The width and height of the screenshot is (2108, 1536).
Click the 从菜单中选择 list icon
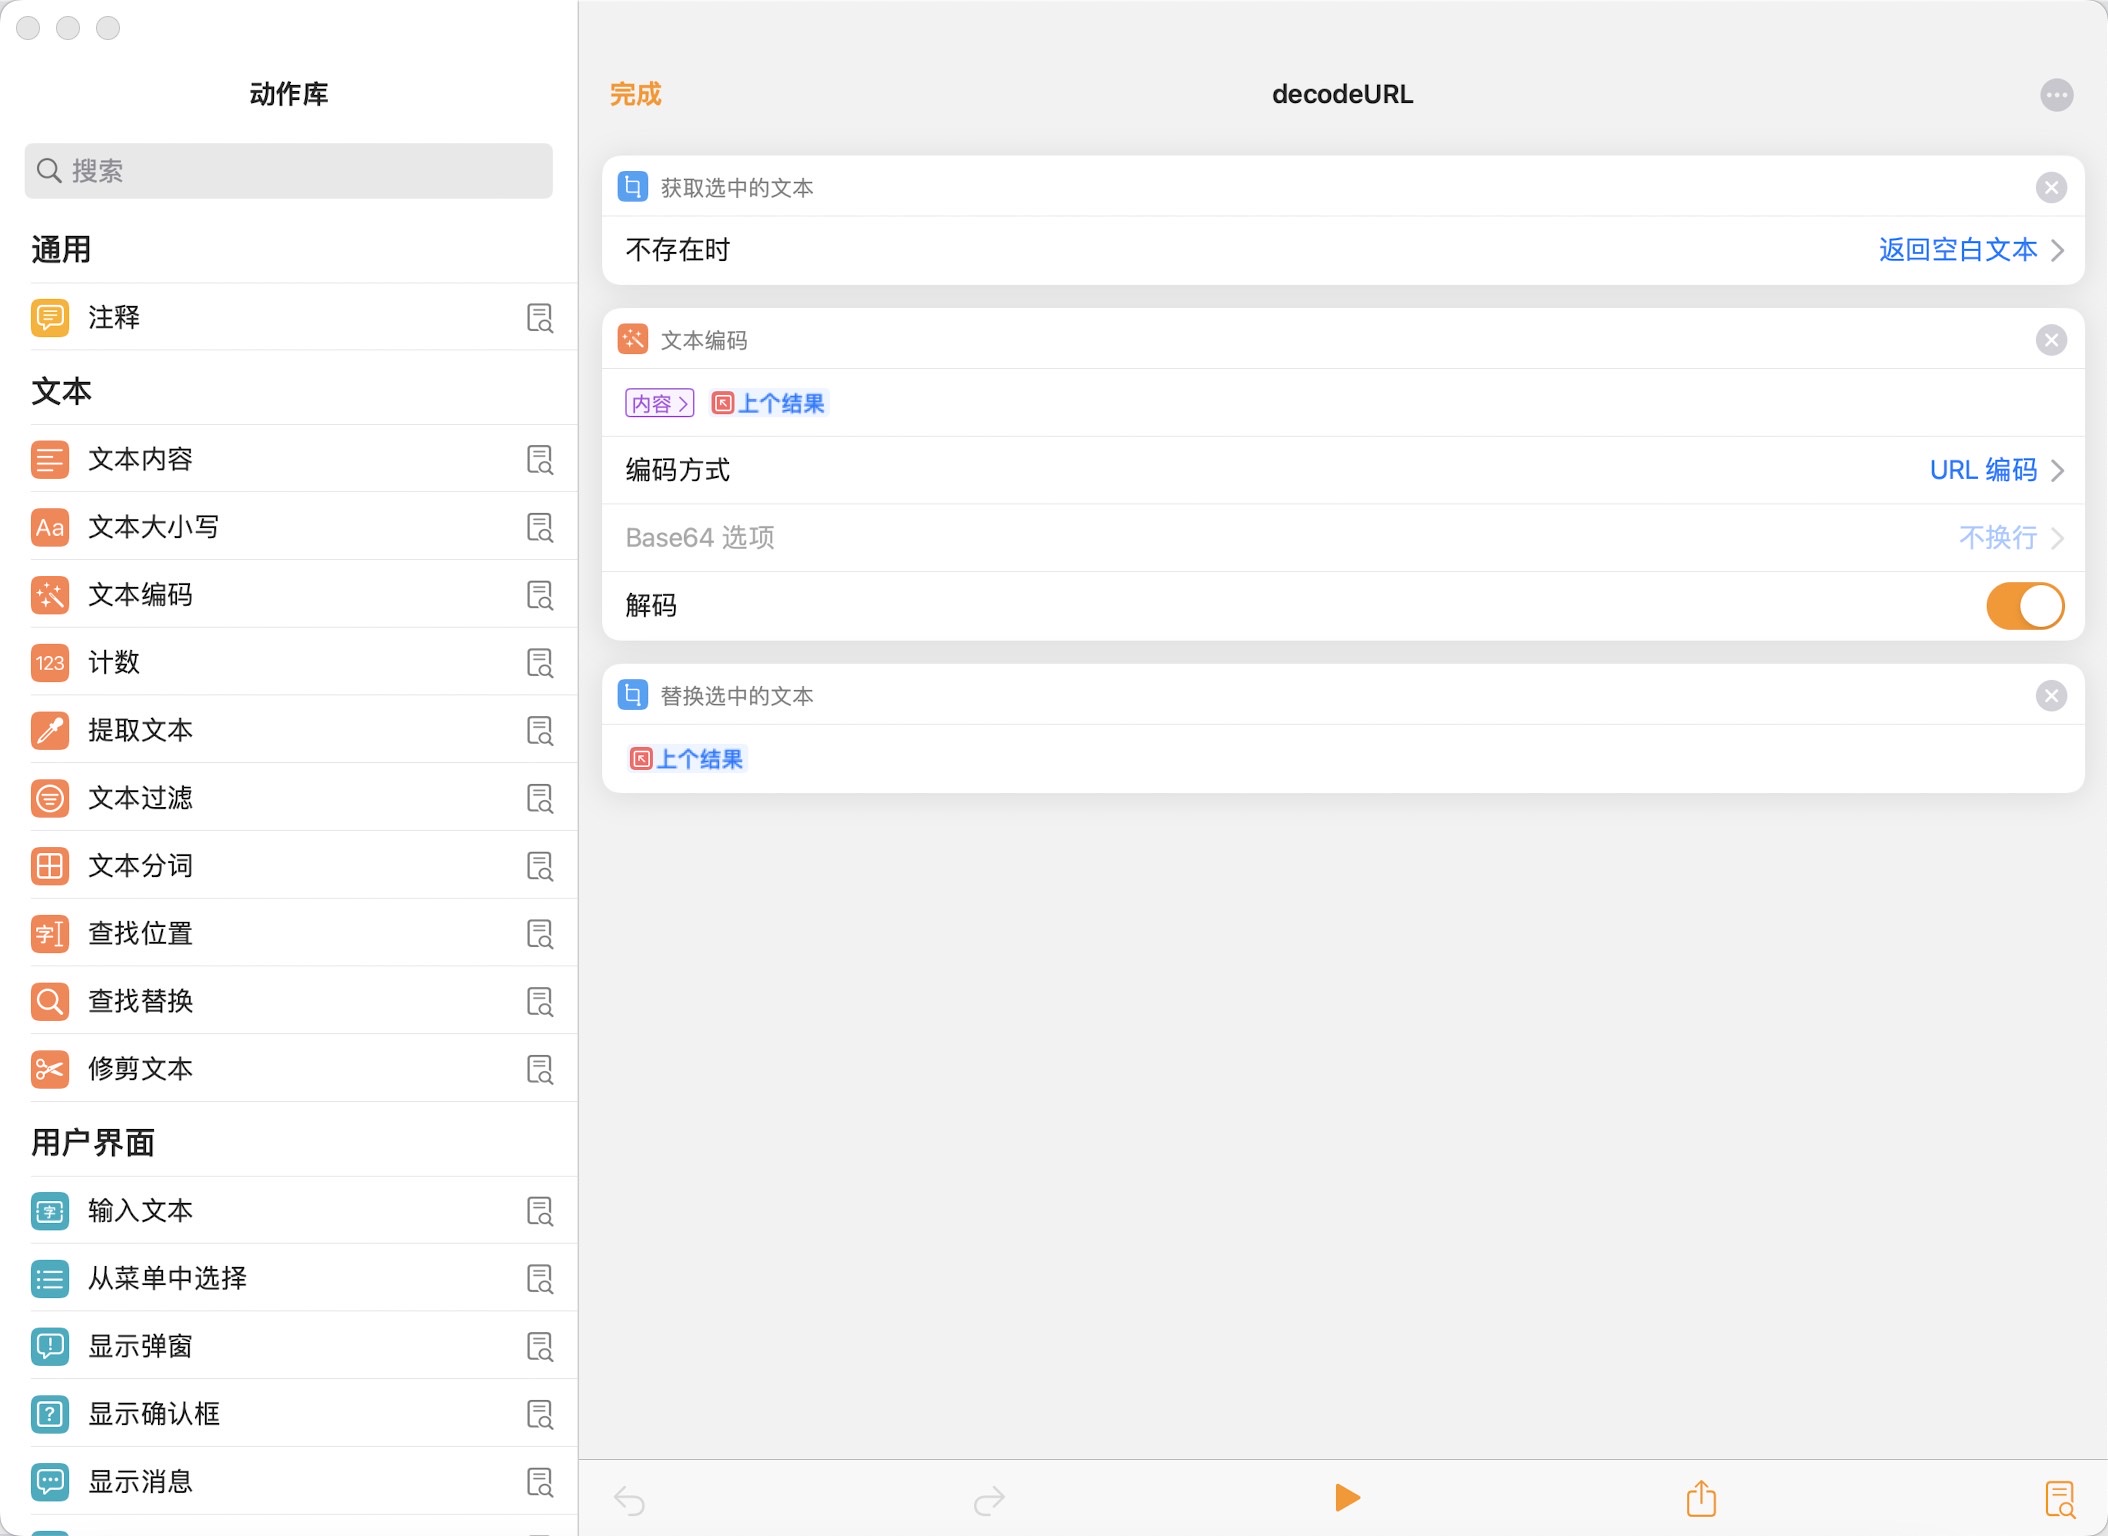coord(50,1279)
